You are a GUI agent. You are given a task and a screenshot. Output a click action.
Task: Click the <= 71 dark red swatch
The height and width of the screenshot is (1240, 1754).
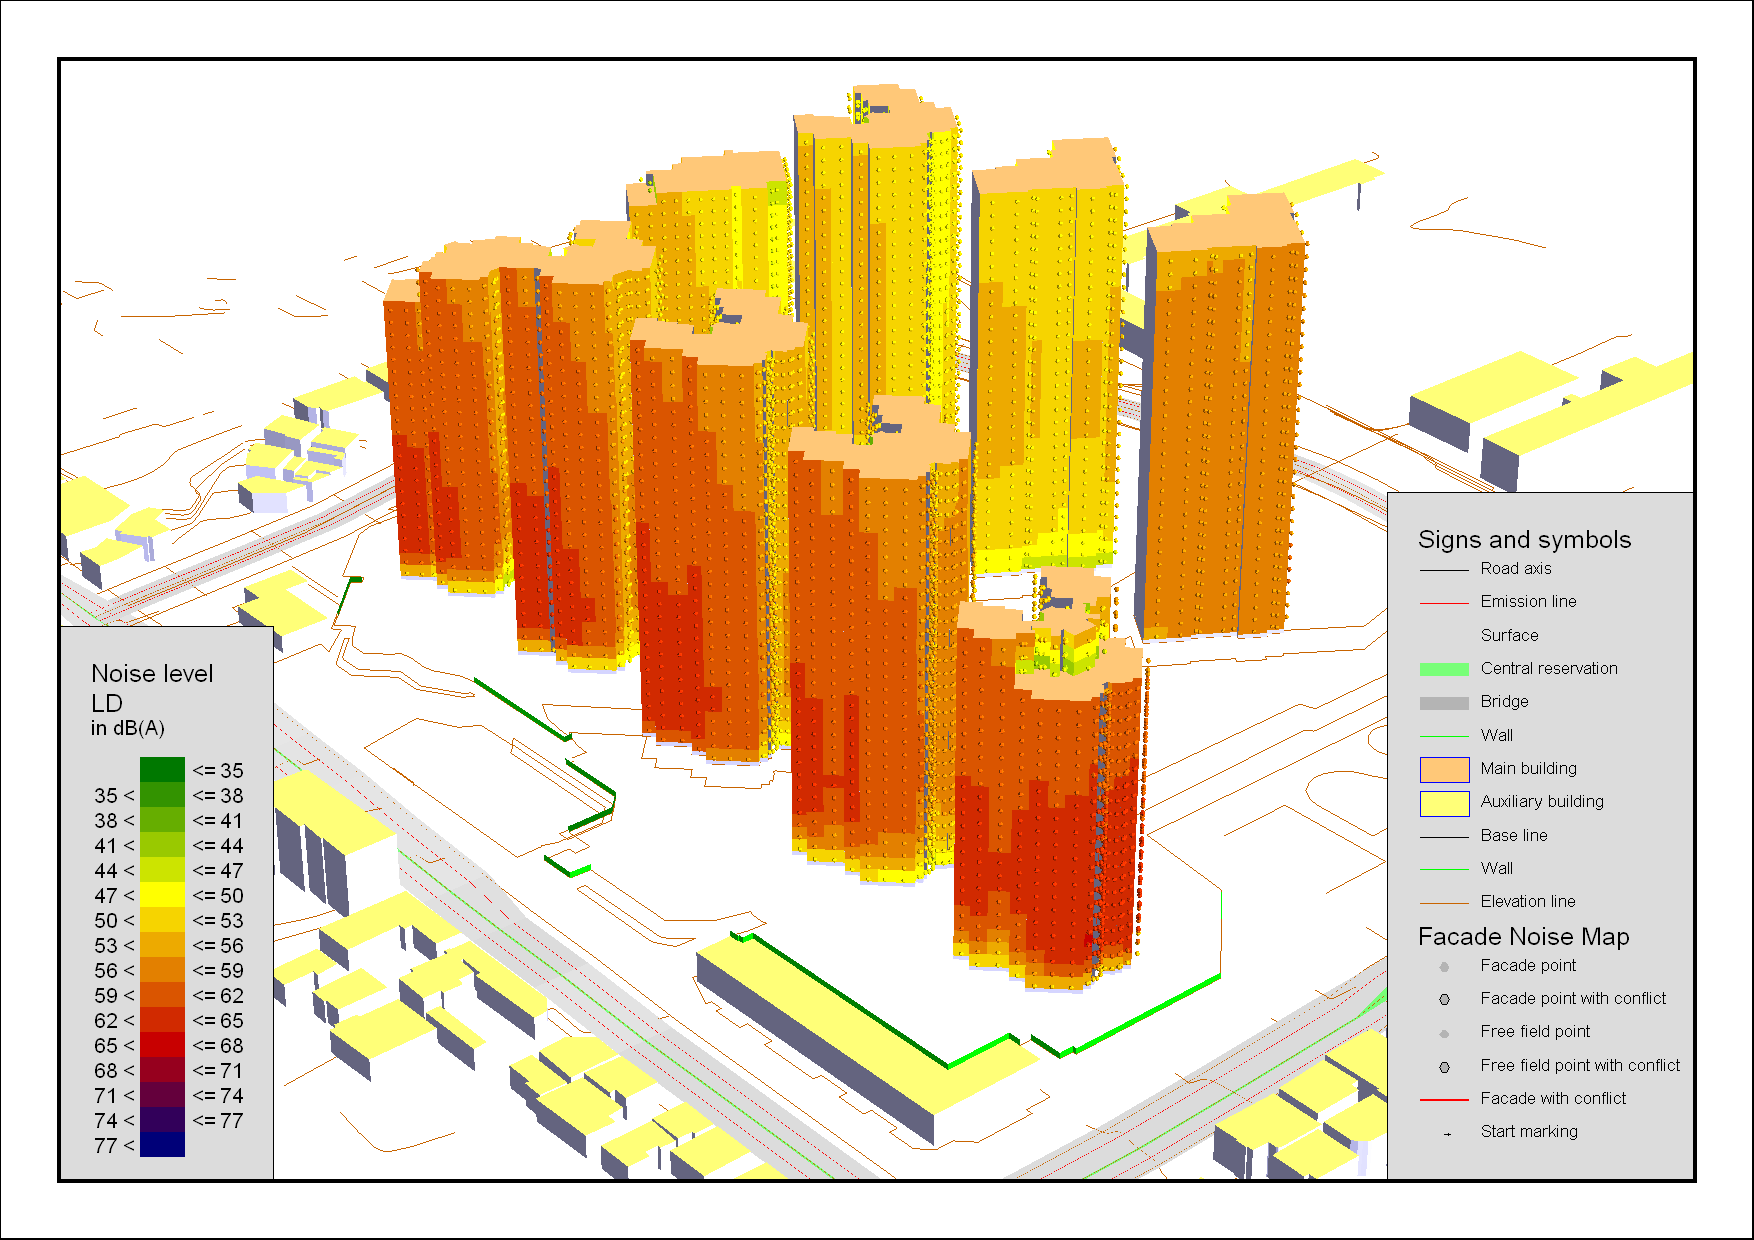pyautogui.click(x=162, y=1069)
